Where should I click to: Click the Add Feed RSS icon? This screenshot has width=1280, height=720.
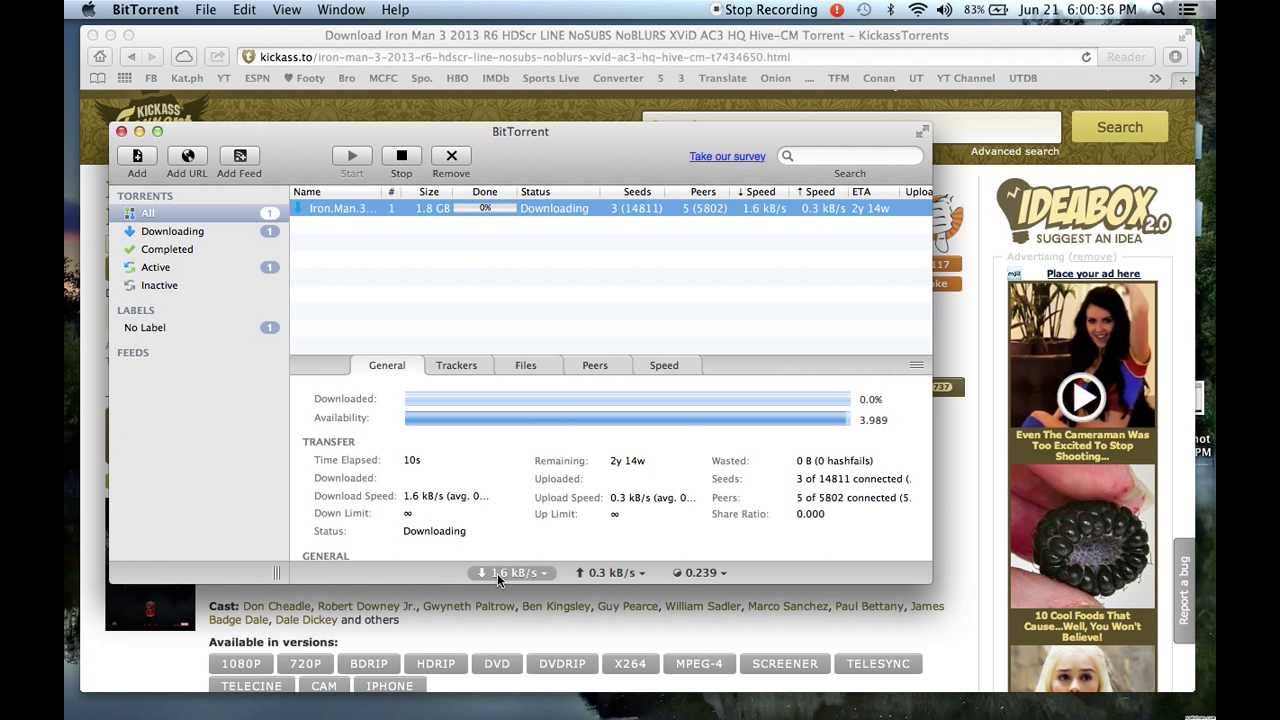240,156
